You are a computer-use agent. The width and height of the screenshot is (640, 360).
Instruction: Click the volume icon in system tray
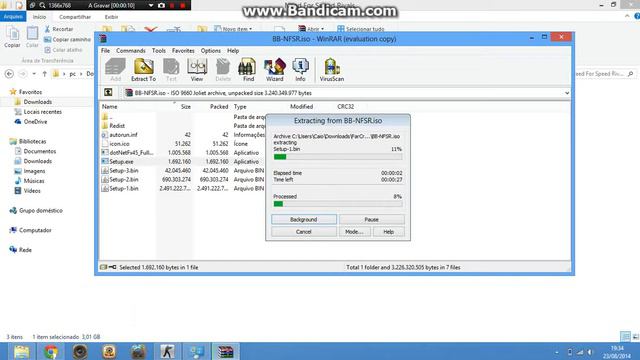[590, 351]
